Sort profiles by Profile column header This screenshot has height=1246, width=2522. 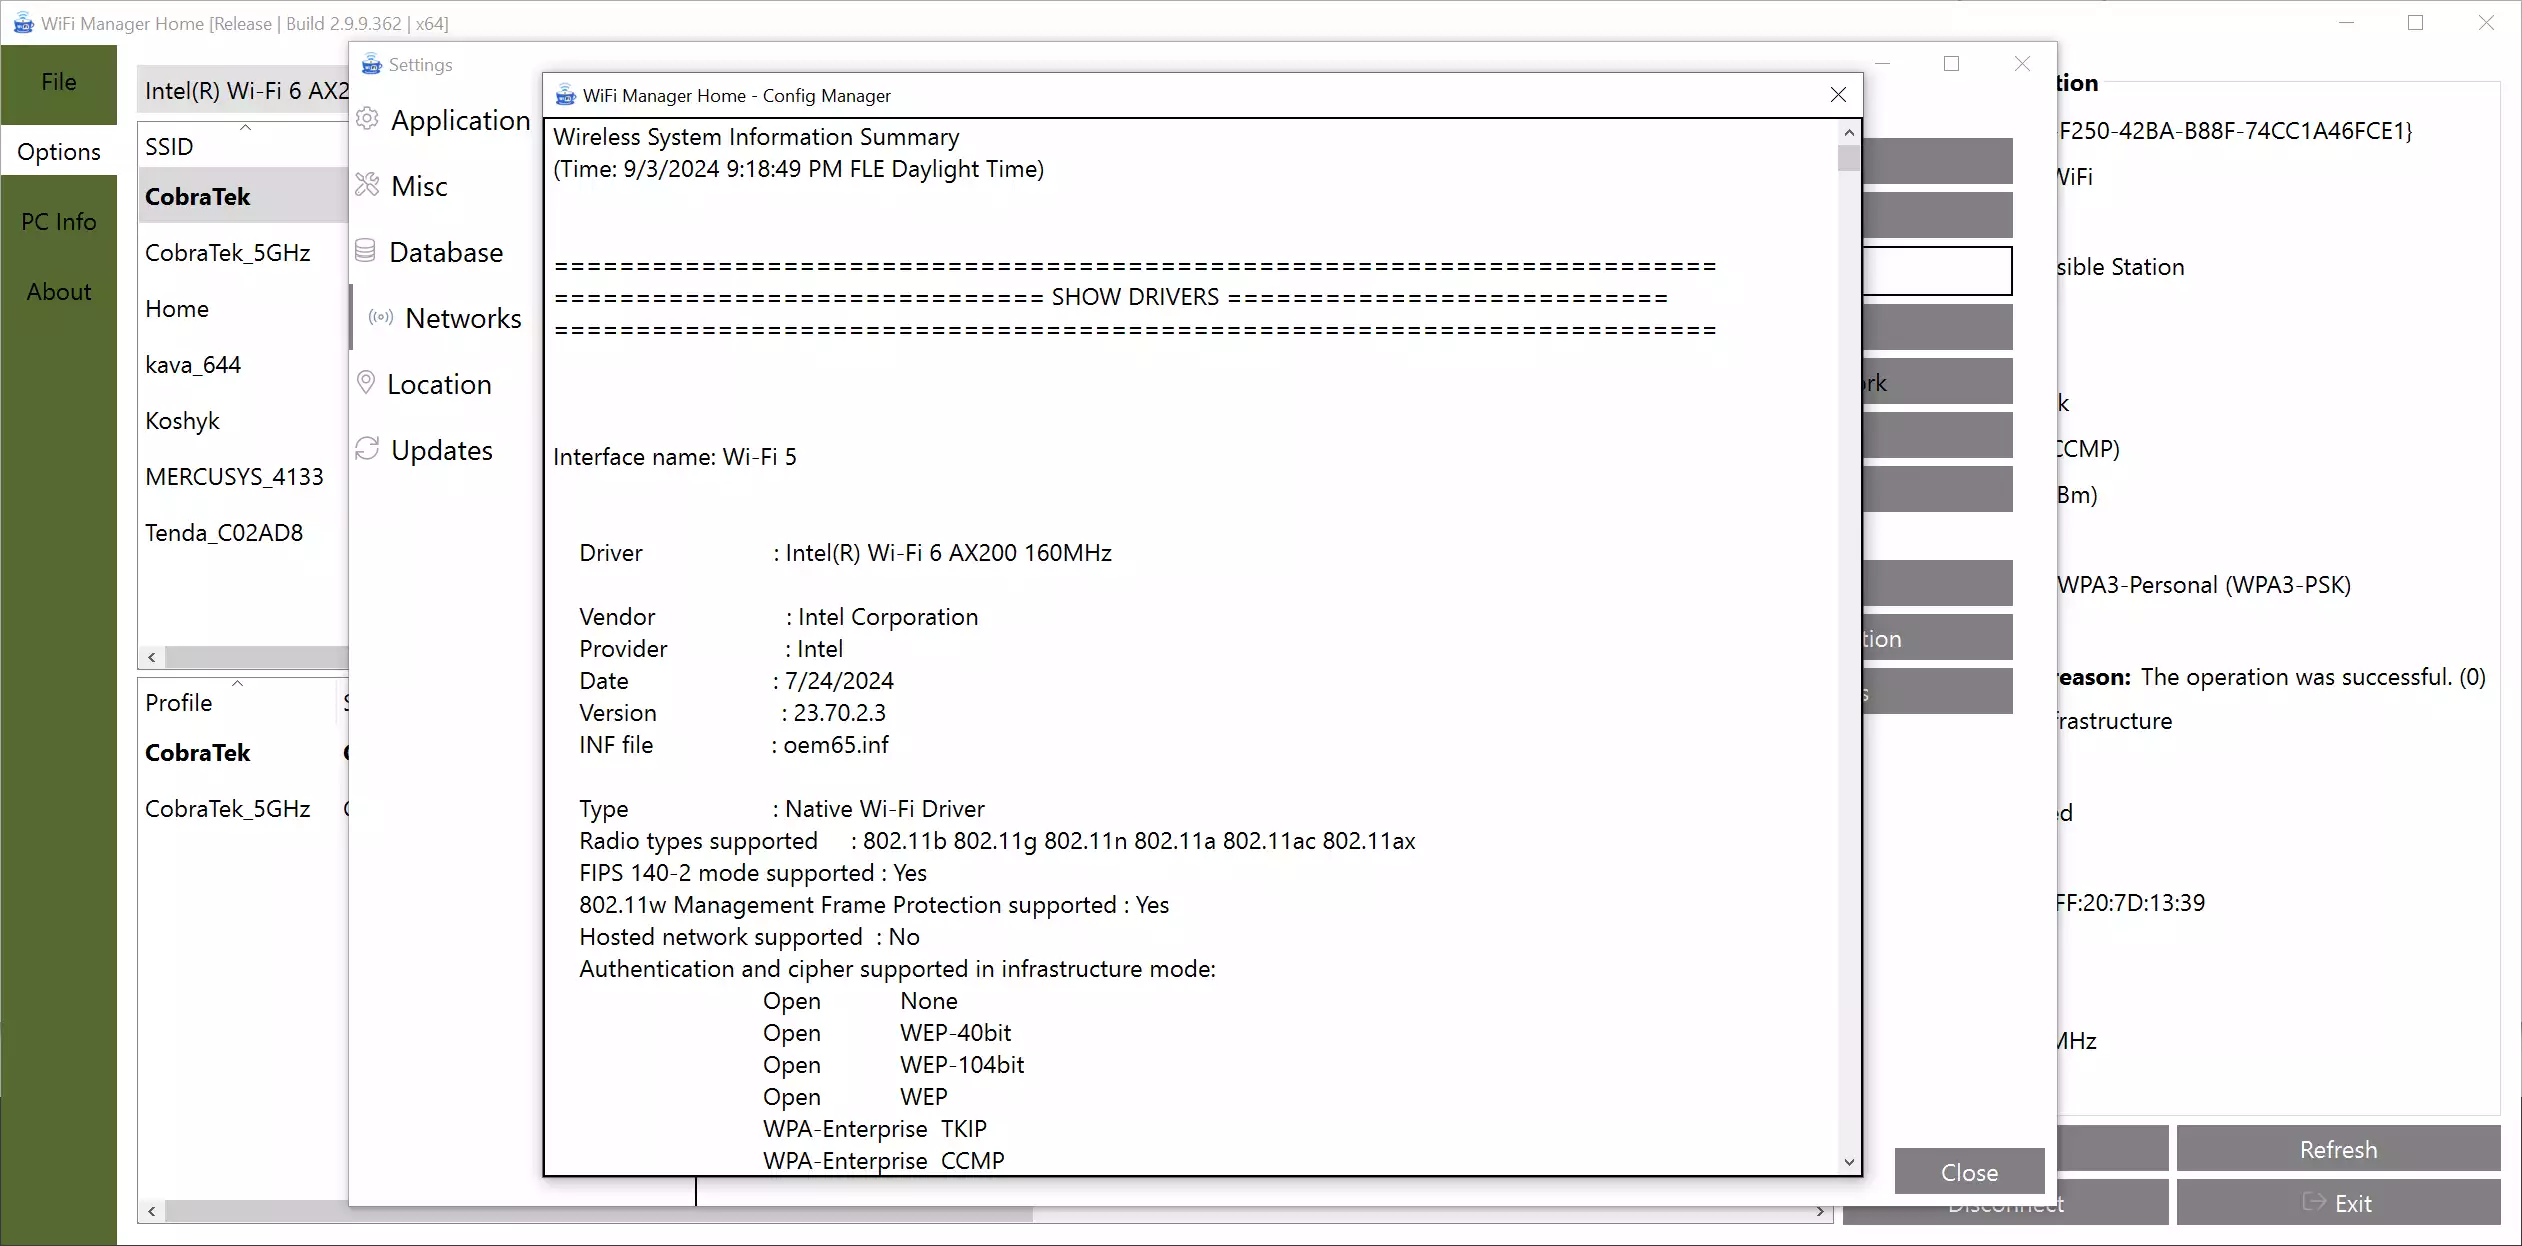(x=238, y=702)
